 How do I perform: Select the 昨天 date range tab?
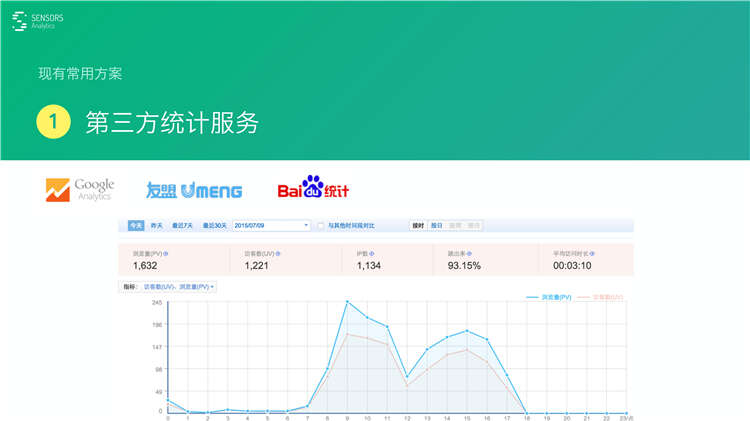(x=157, y=226)
